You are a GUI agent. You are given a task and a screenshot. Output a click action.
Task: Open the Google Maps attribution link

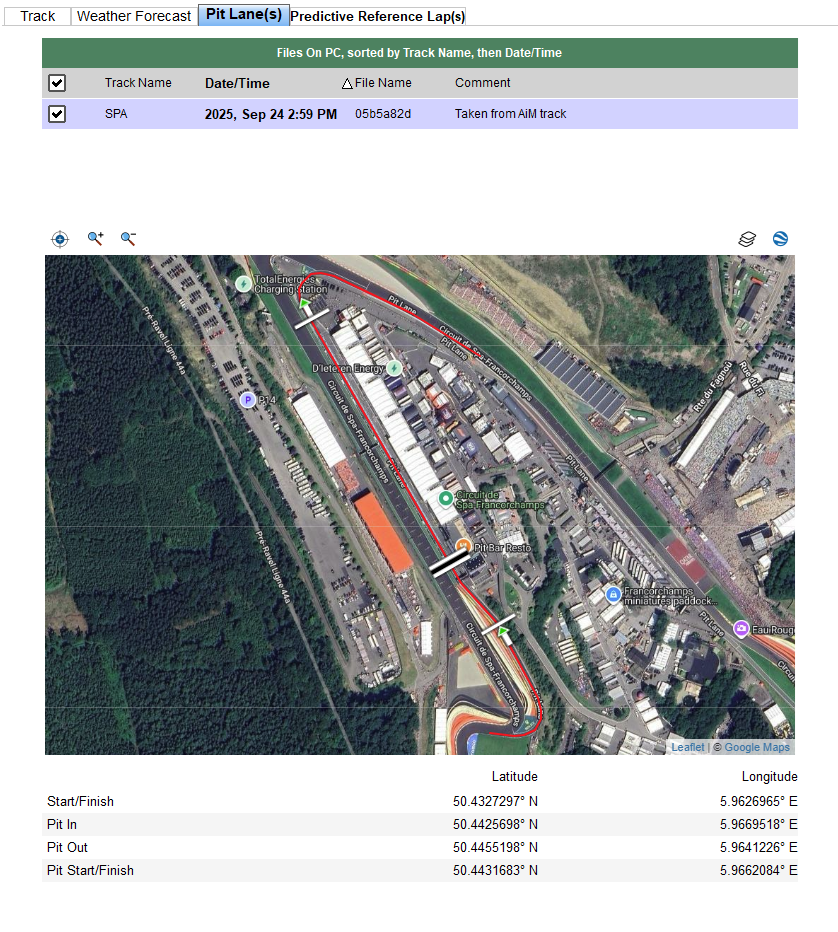click(757, 747)
